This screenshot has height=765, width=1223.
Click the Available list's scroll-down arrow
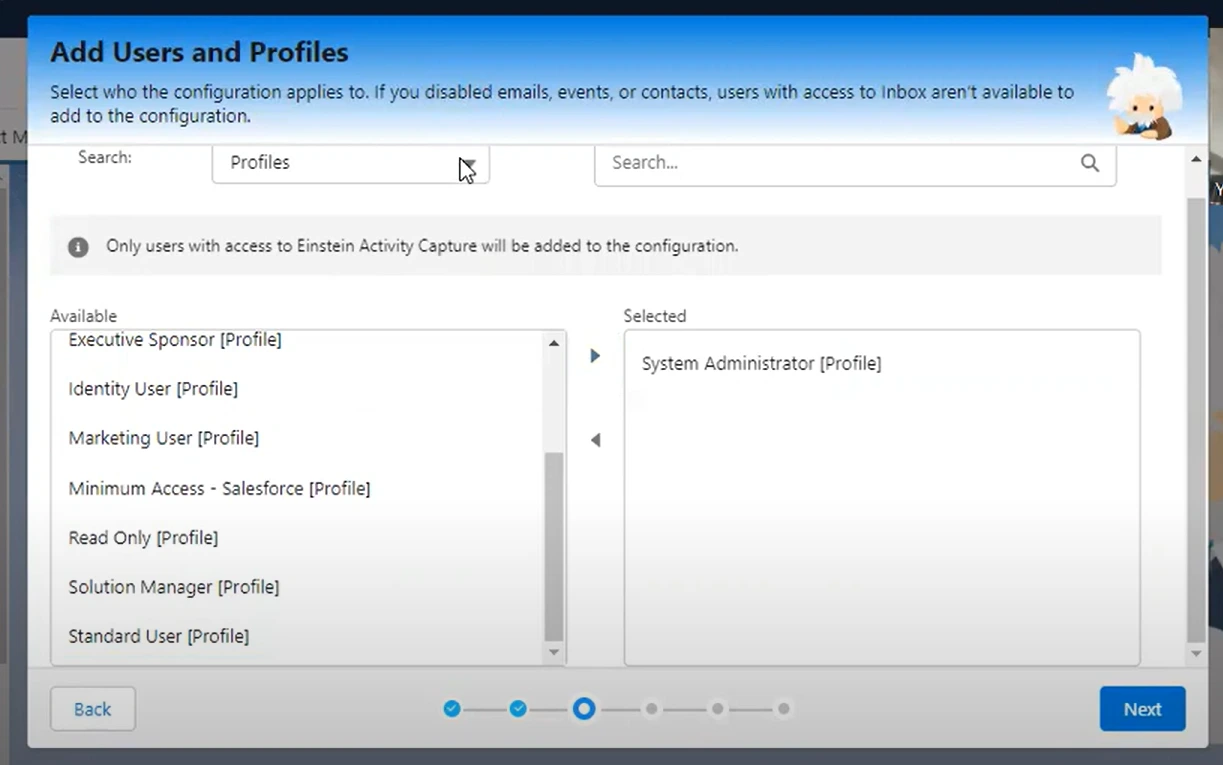[554, 653]
